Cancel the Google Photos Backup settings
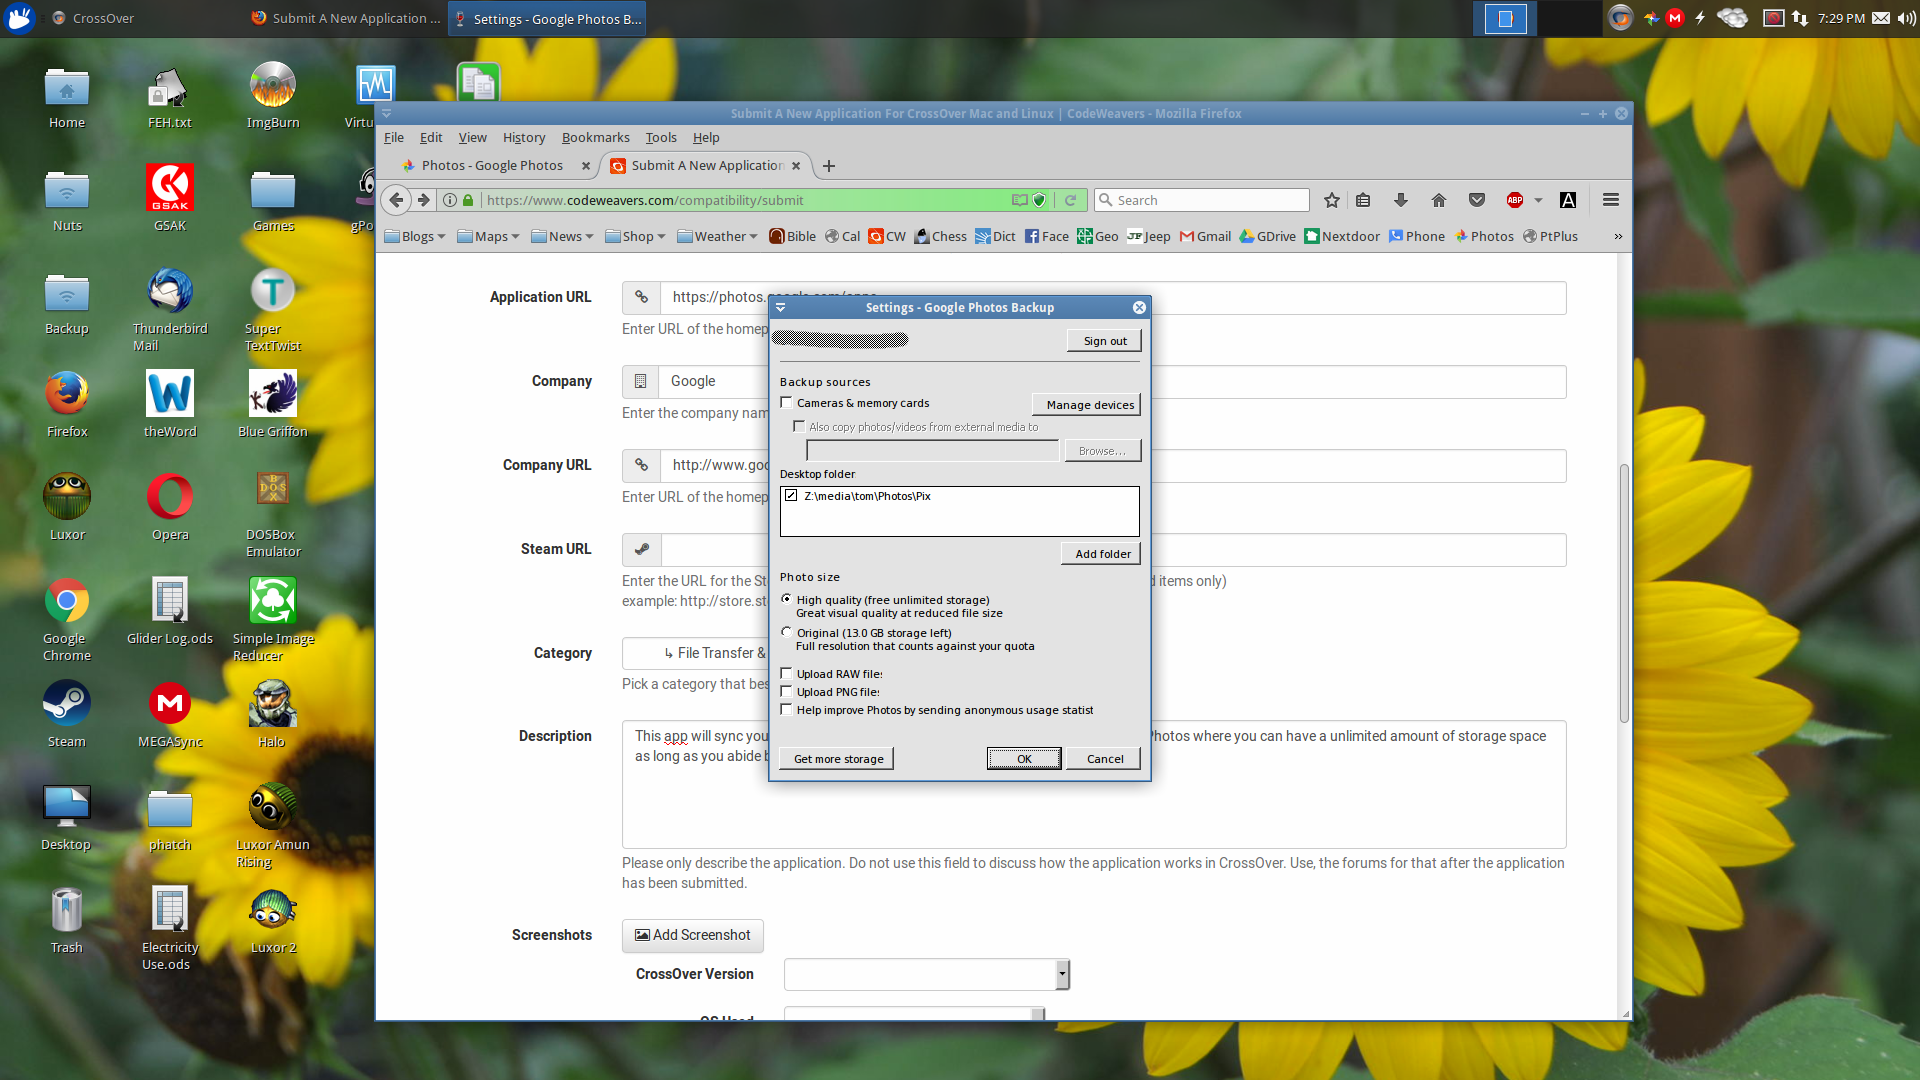The height and width of the screenshot is (1080, 1920). tap(1104, 759)
